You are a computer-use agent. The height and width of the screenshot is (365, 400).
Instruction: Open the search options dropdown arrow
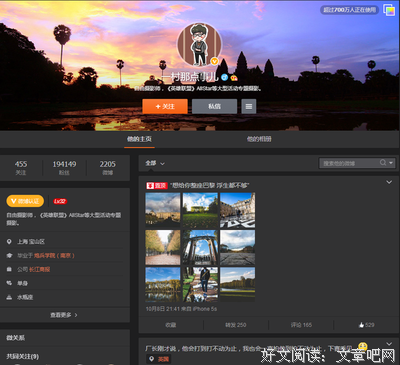[391, 163]
